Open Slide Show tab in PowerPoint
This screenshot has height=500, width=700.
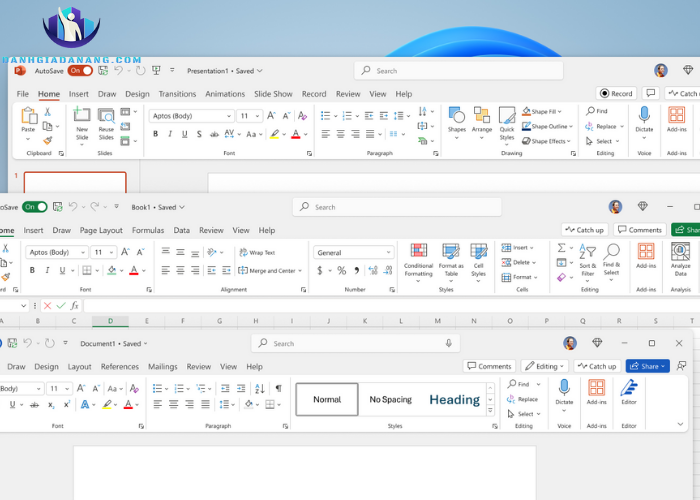[273, 94]
